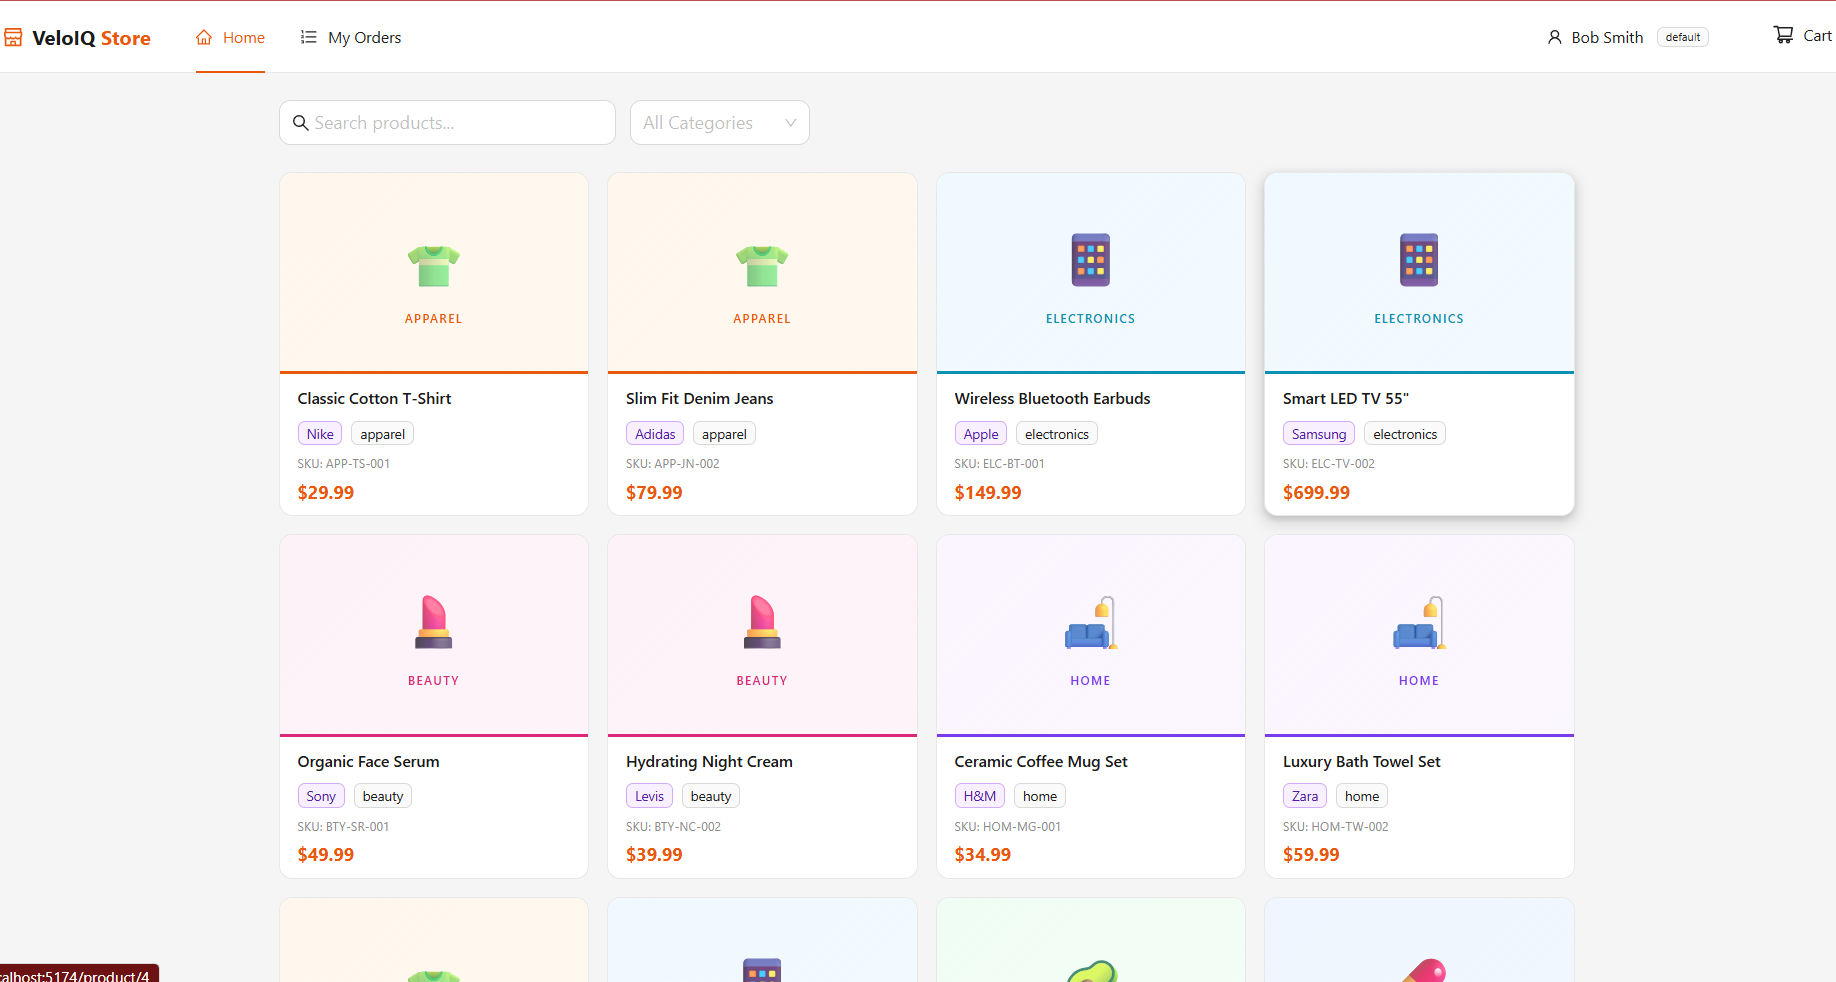The height and width of the screenshot is (982, 1836).
Task: Click the shopping cart icon
Action: click(x=1784, y=35)
